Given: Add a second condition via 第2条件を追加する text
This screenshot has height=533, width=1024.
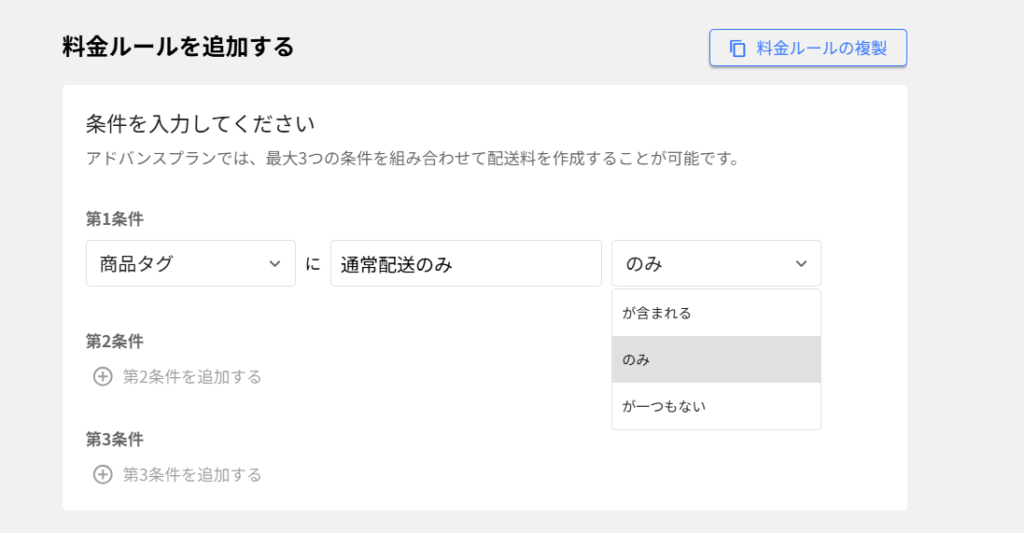Looking at the screenshot, I should [192, 377].
